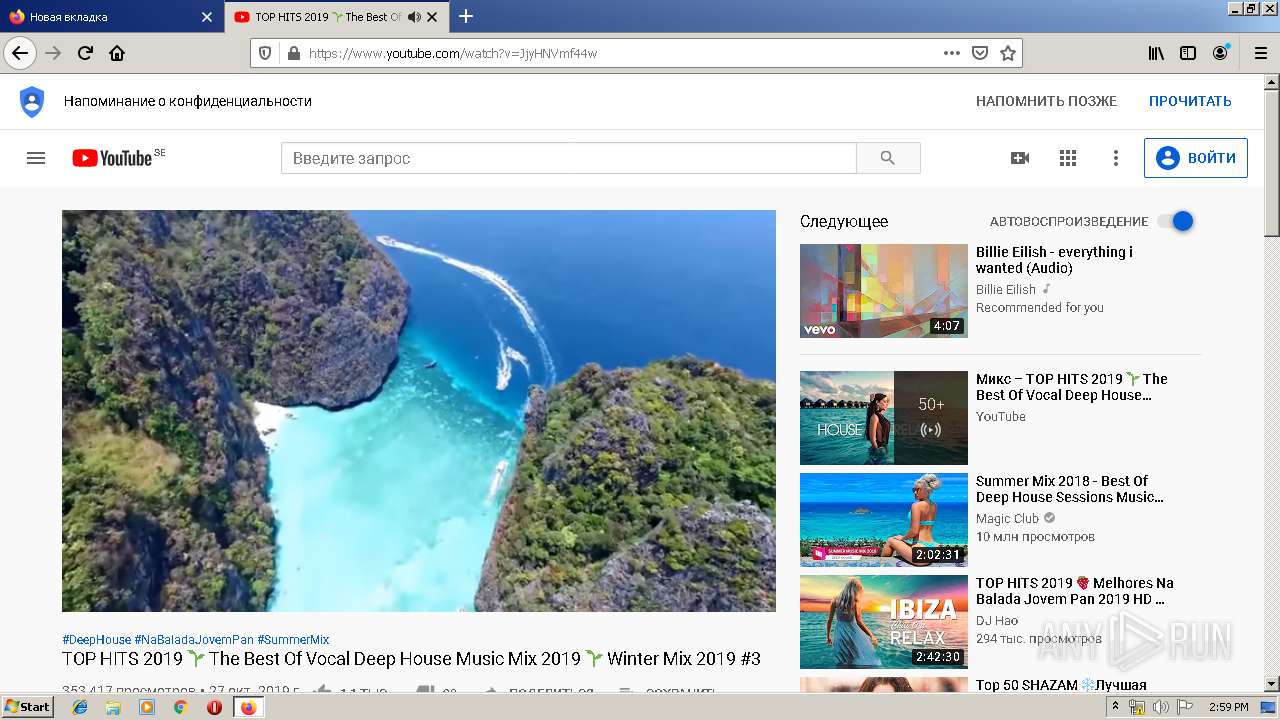Image resolution: width=1280 pixels, height=720 pixels.
Task: Focus the Введите запрос search field
Action: point(569,158)
